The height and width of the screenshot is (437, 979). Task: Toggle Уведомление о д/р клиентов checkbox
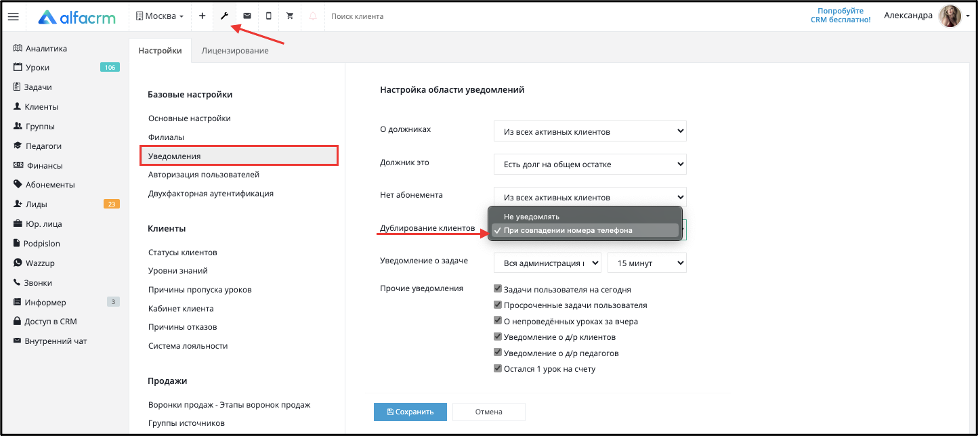(498, 337)
